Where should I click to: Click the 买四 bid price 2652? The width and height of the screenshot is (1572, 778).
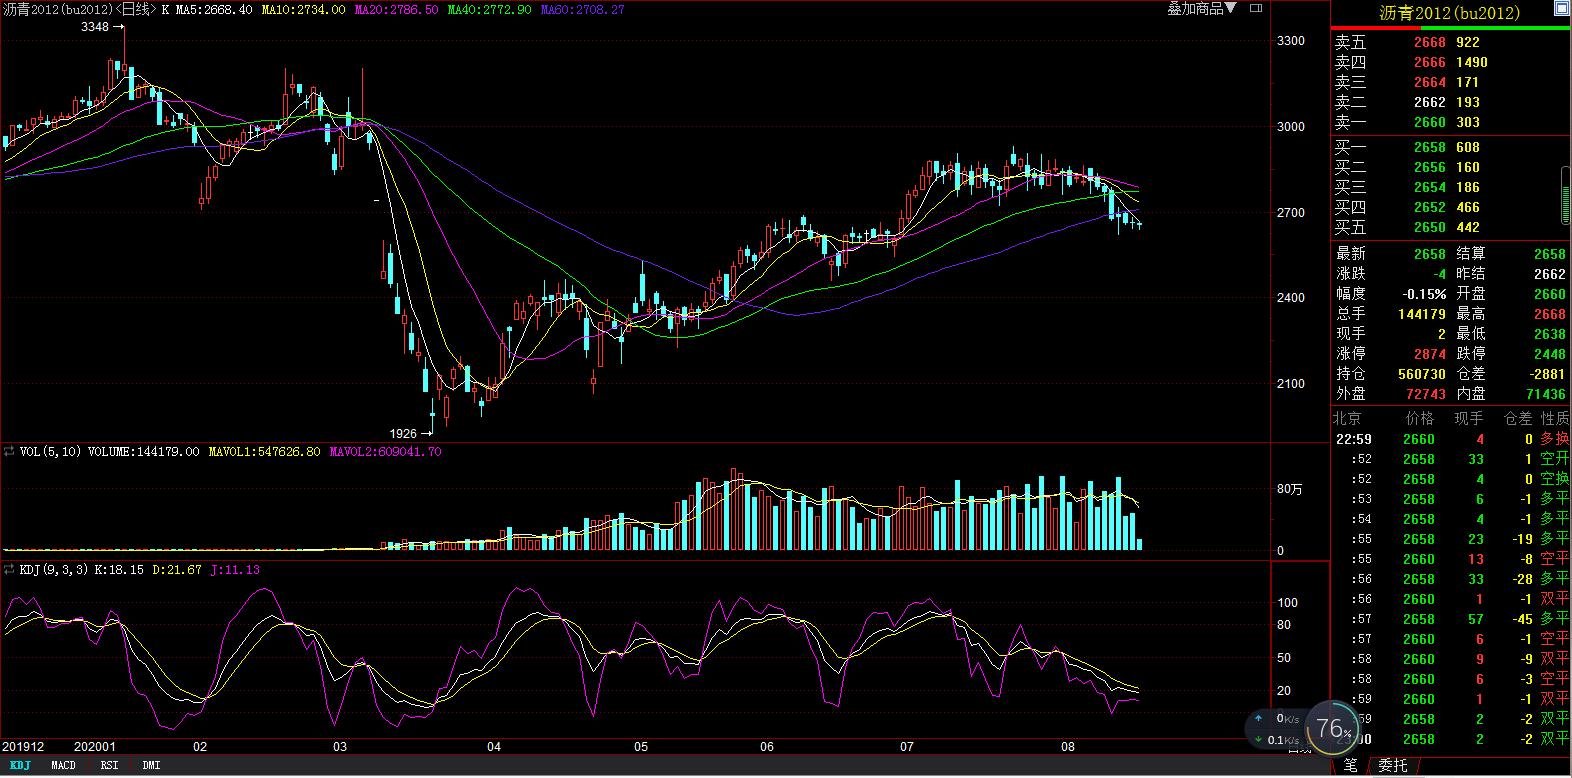coord(1430,207)
